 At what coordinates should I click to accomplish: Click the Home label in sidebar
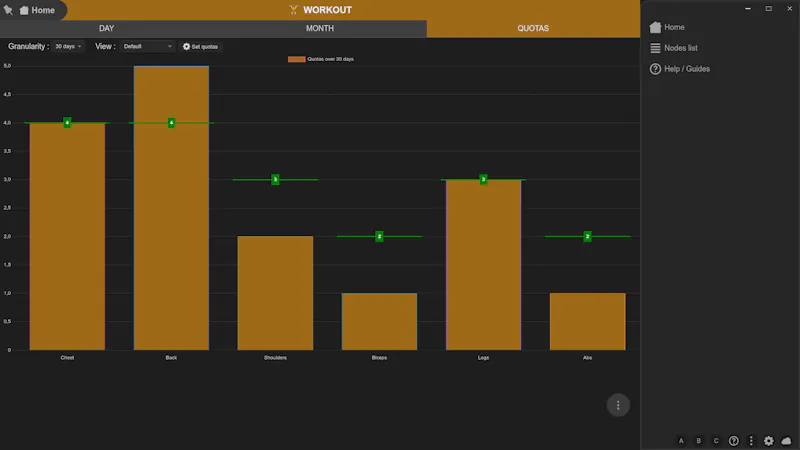click(674, 28)
